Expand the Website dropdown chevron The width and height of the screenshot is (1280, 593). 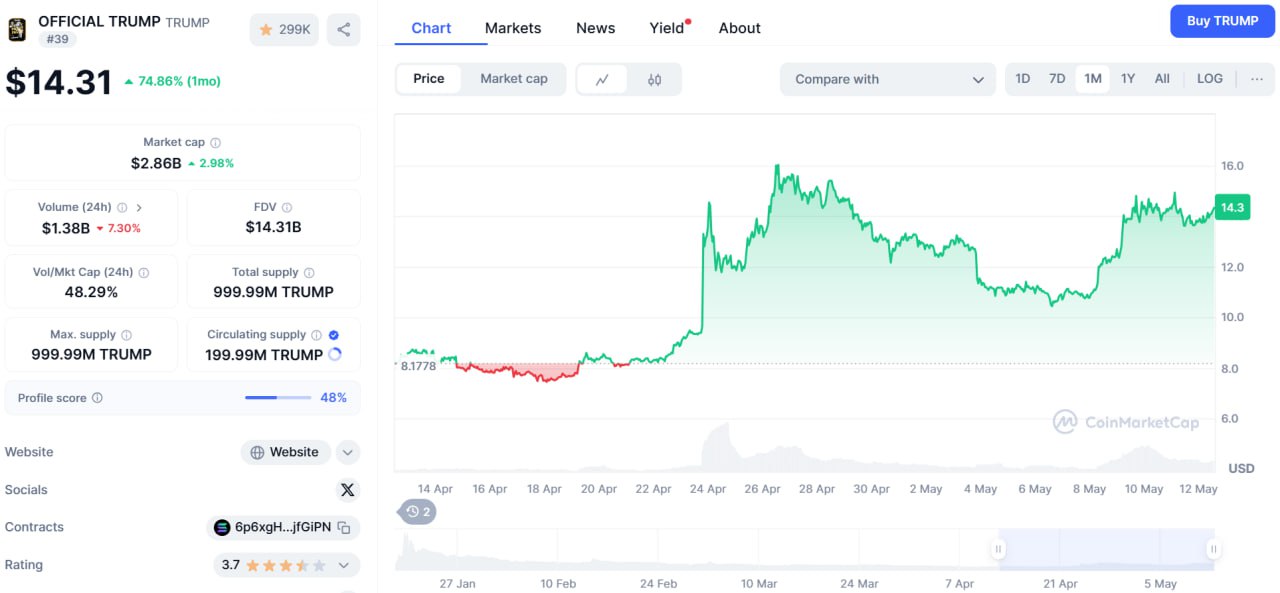click(x=348, y=453)
